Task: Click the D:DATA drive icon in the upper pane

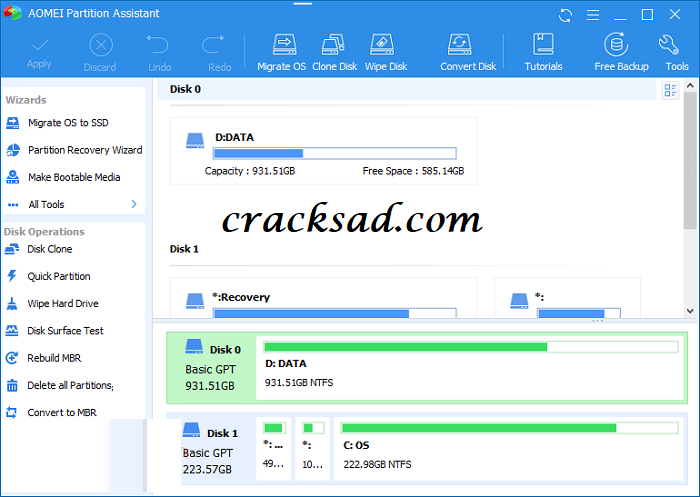Action: [195, 140]
